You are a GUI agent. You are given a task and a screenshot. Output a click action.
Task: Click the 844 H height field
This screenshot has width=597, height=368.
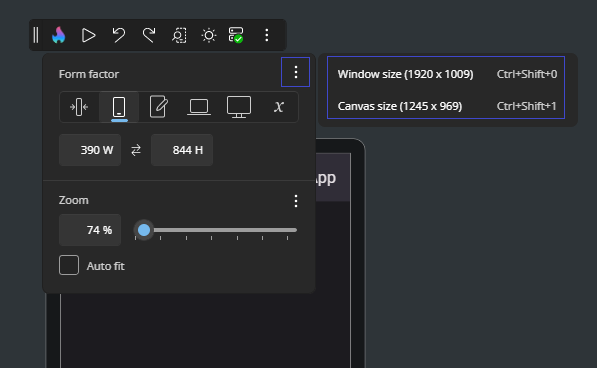pos(182,150)
